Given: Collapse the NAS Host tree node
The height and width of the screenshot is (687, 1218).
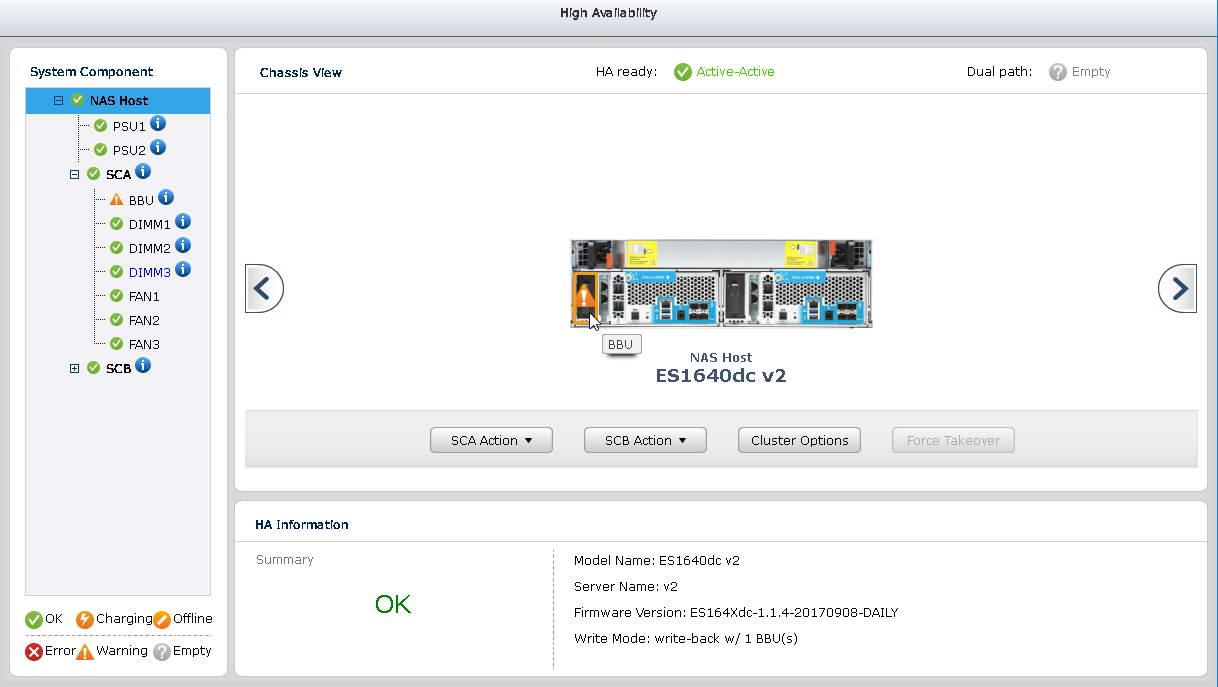Looking at the screenshot, I should [x=58, y=101].
